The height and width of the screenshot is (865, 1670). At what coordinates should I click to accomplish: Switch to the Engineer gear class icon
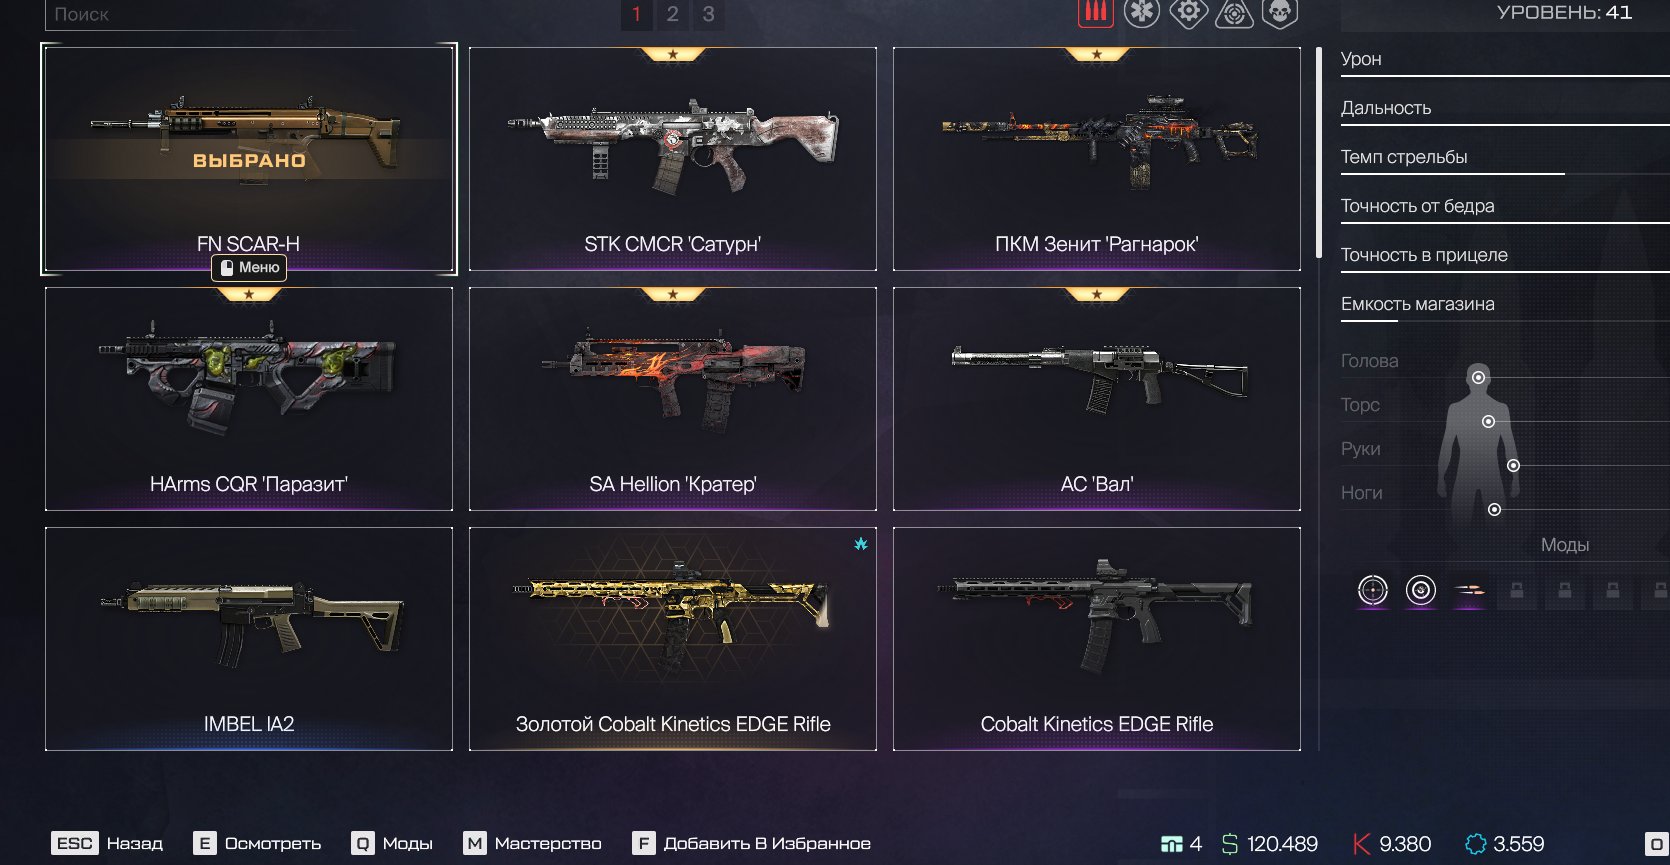[1188, 13]
